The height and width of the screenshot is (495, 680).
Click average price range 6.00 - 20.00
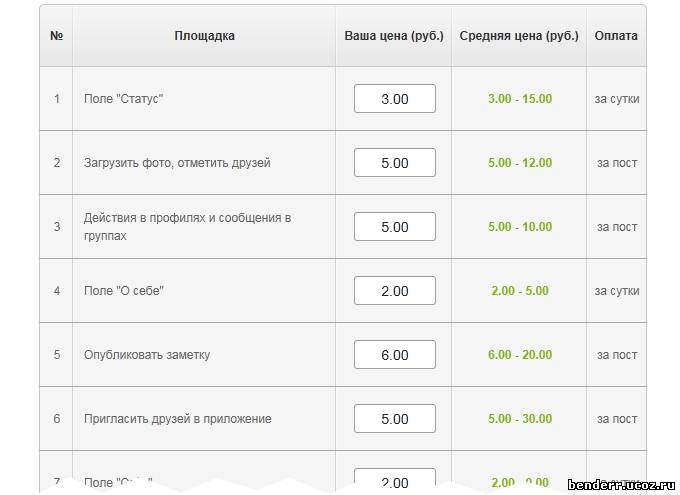click(519, 355)
